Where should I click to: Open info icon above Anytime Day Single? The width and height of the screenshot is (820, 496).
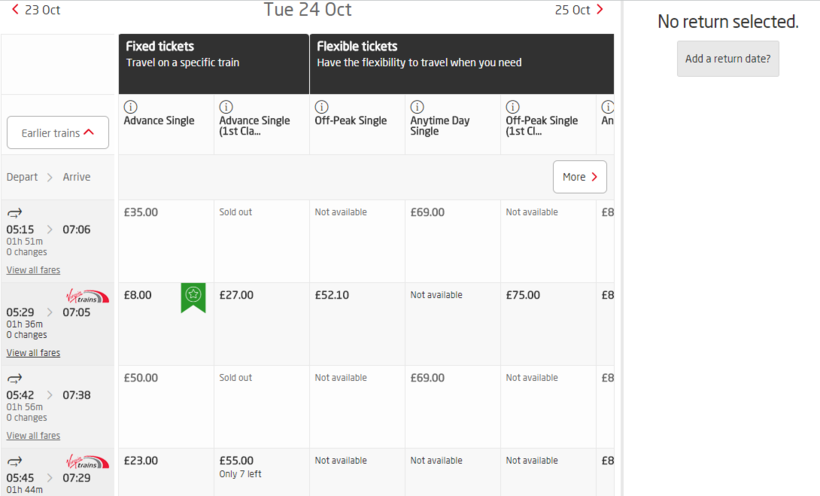point(417,107)
